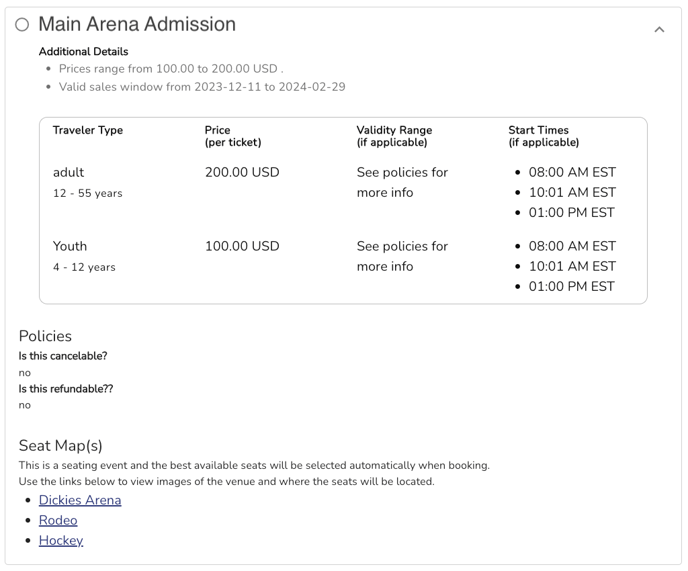Open the Rodeo seat map link

[58, 520]
